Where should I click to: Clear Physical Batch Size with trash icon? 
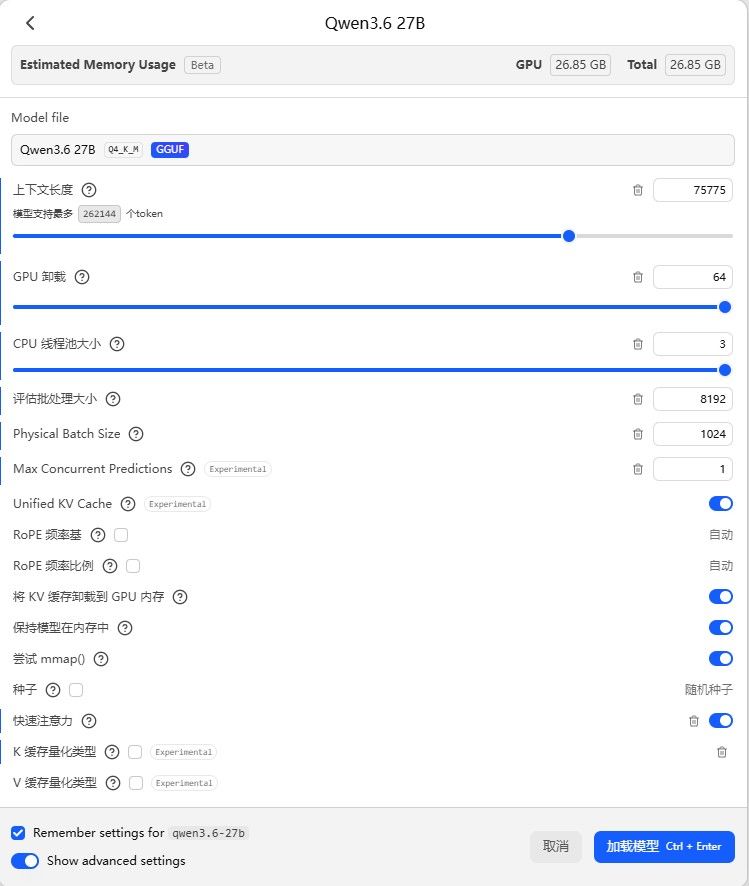(638, 434)
